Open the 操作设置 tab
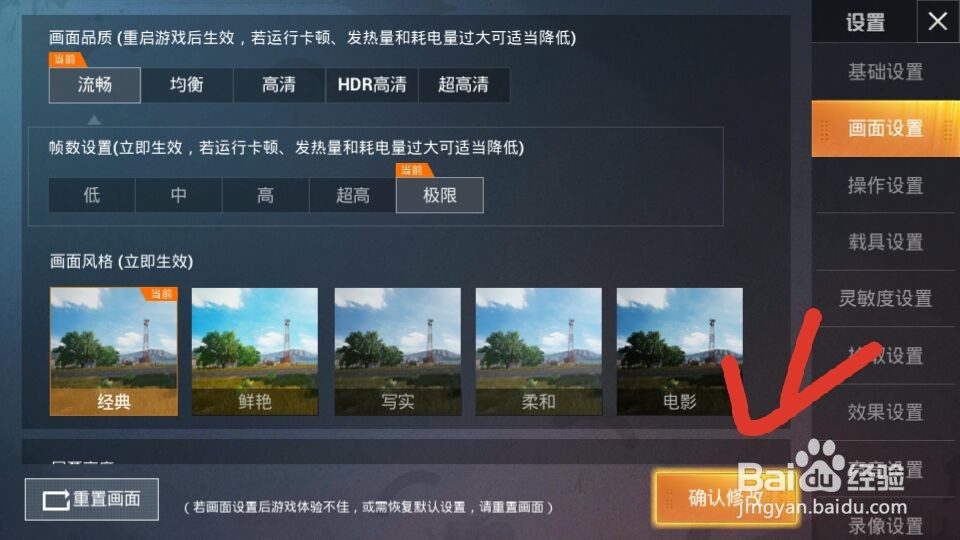This screenshot has height=540, width=960. (885, 186)
